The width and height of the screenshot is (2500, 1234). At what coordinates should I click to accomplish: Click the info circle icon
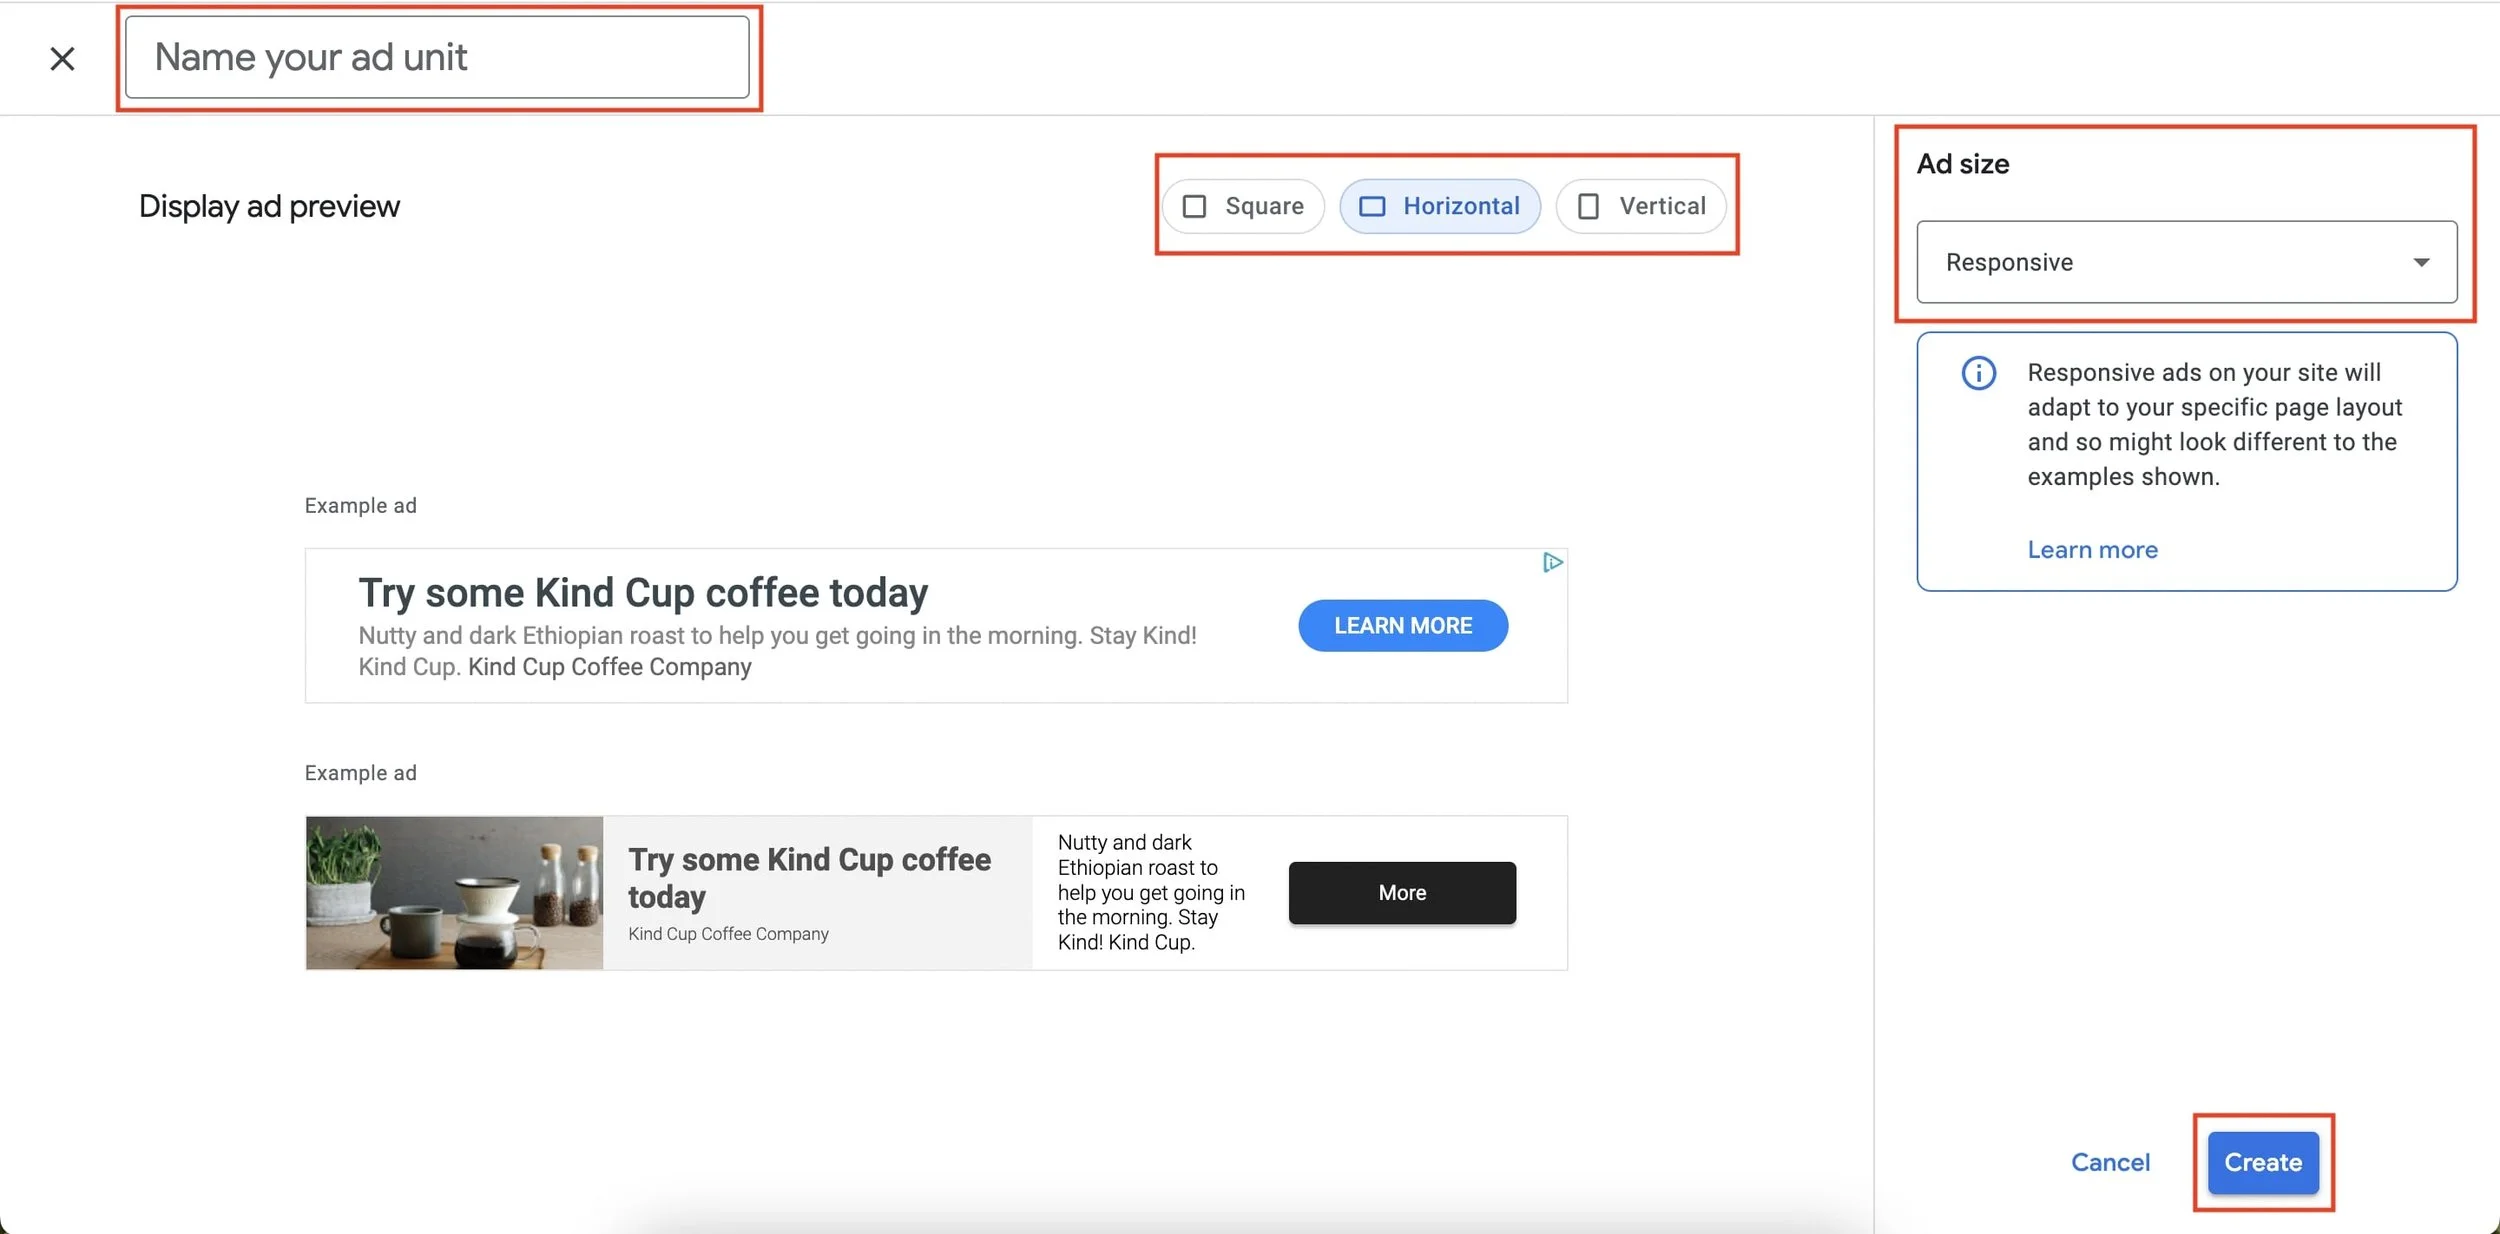point(1978,373)
